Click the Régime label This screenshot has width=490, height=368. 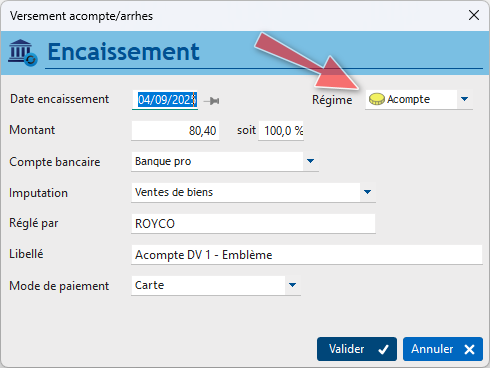click(332, 100)
